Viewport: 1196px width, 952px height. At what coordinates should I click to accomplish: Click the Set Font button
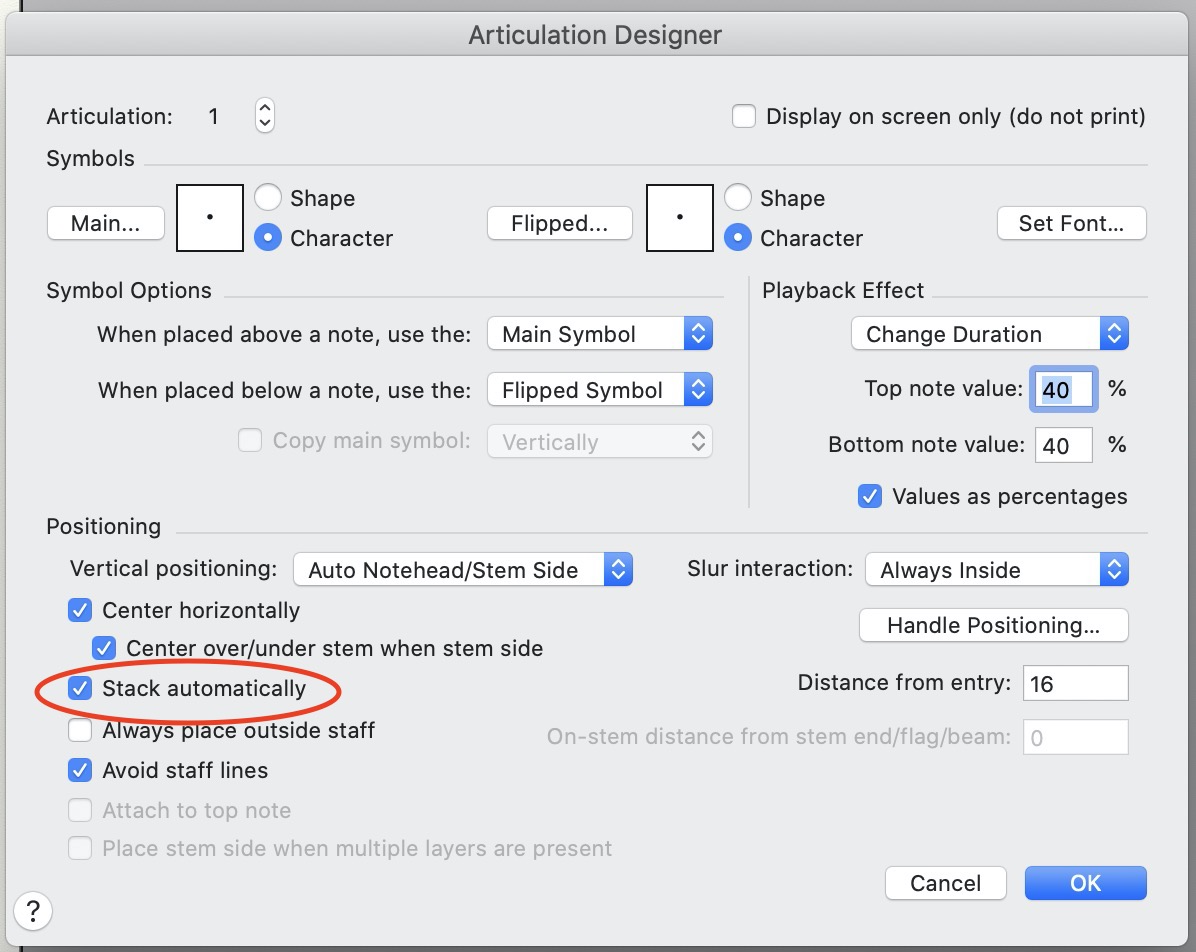point(1071,224)
